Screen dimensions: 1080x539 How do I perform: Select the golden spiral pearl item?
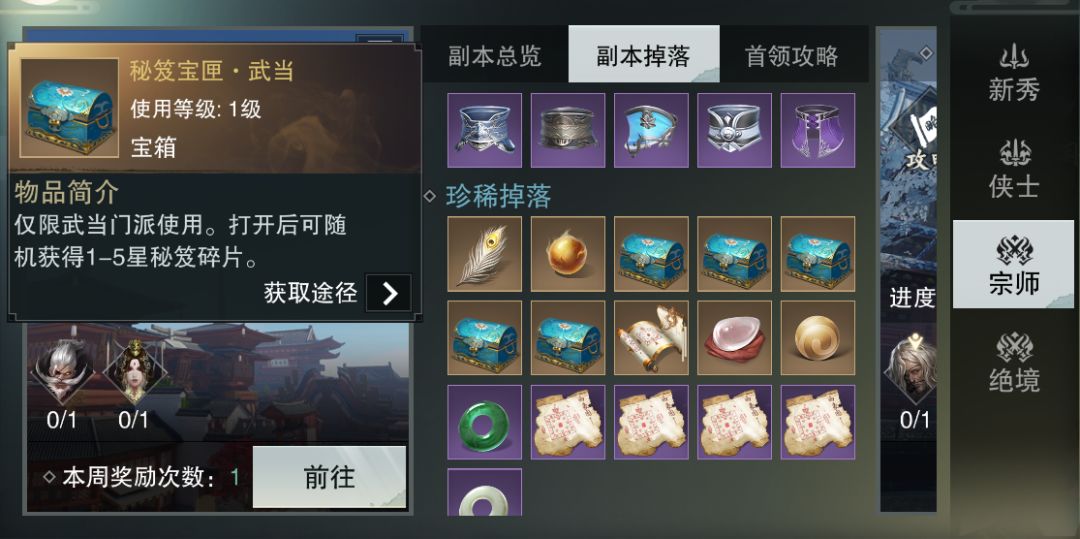coord(818,337)
